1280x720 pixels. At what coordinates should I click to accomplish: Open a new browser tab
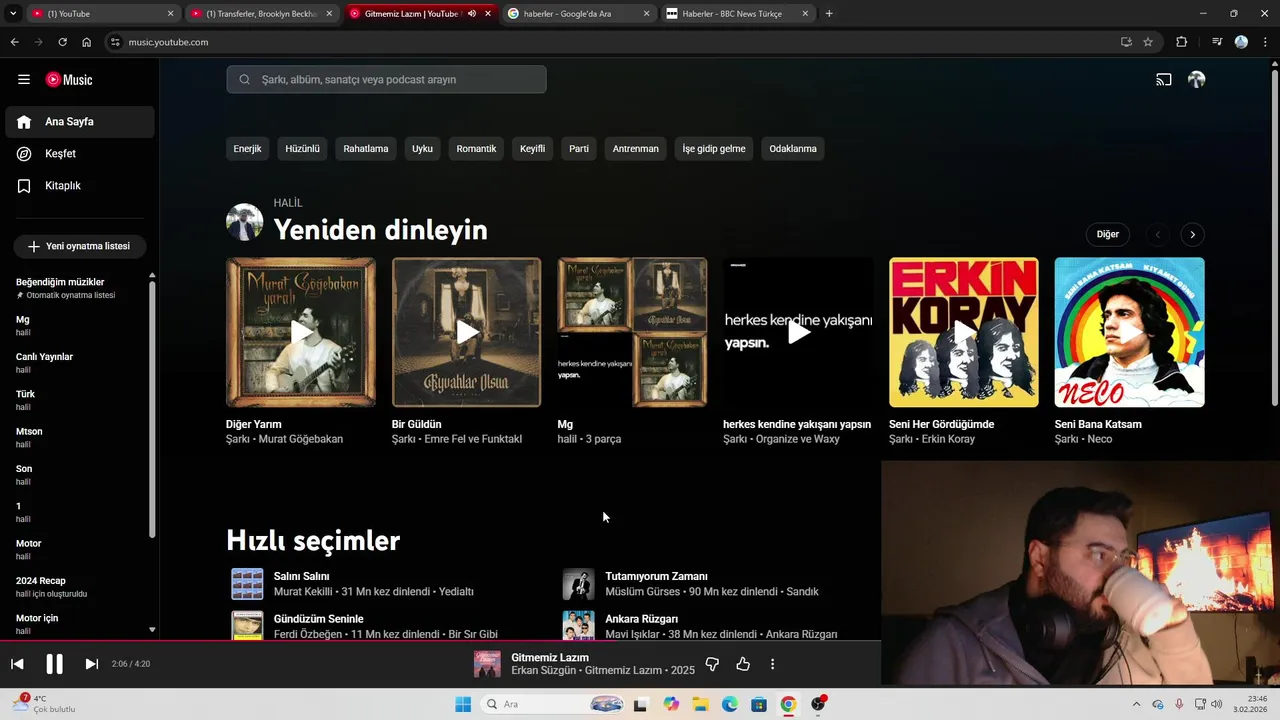829,14
